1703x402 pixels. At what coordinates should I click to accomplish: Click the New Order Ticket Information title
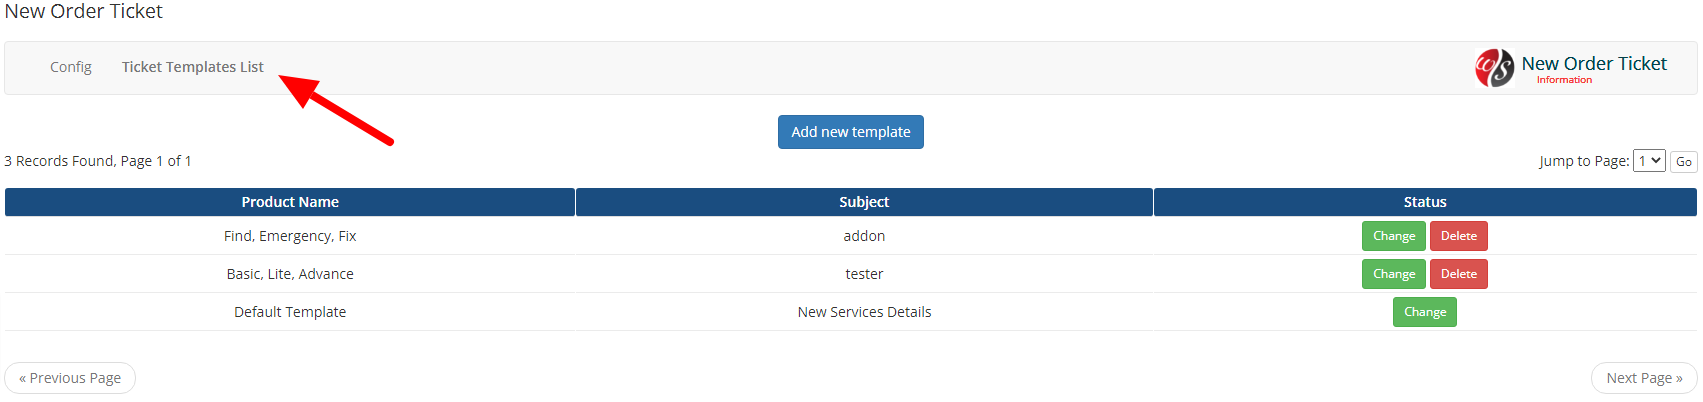[x=1594, y=68]
